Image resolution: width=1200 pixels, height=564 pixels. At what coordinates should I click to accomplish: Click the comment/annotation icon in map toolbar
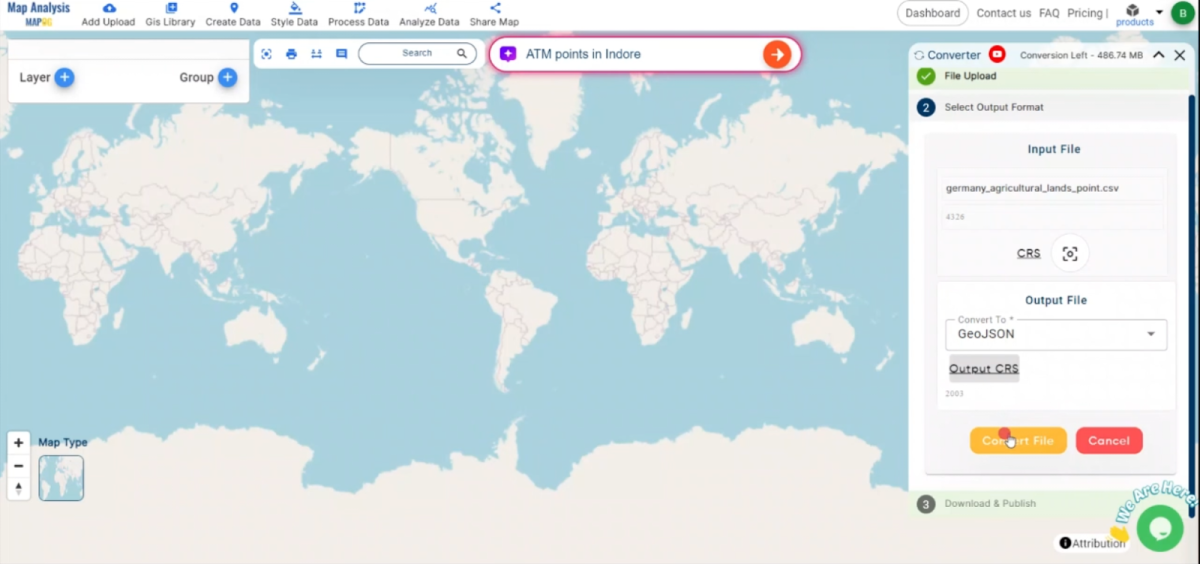click(x=341, y=54)
